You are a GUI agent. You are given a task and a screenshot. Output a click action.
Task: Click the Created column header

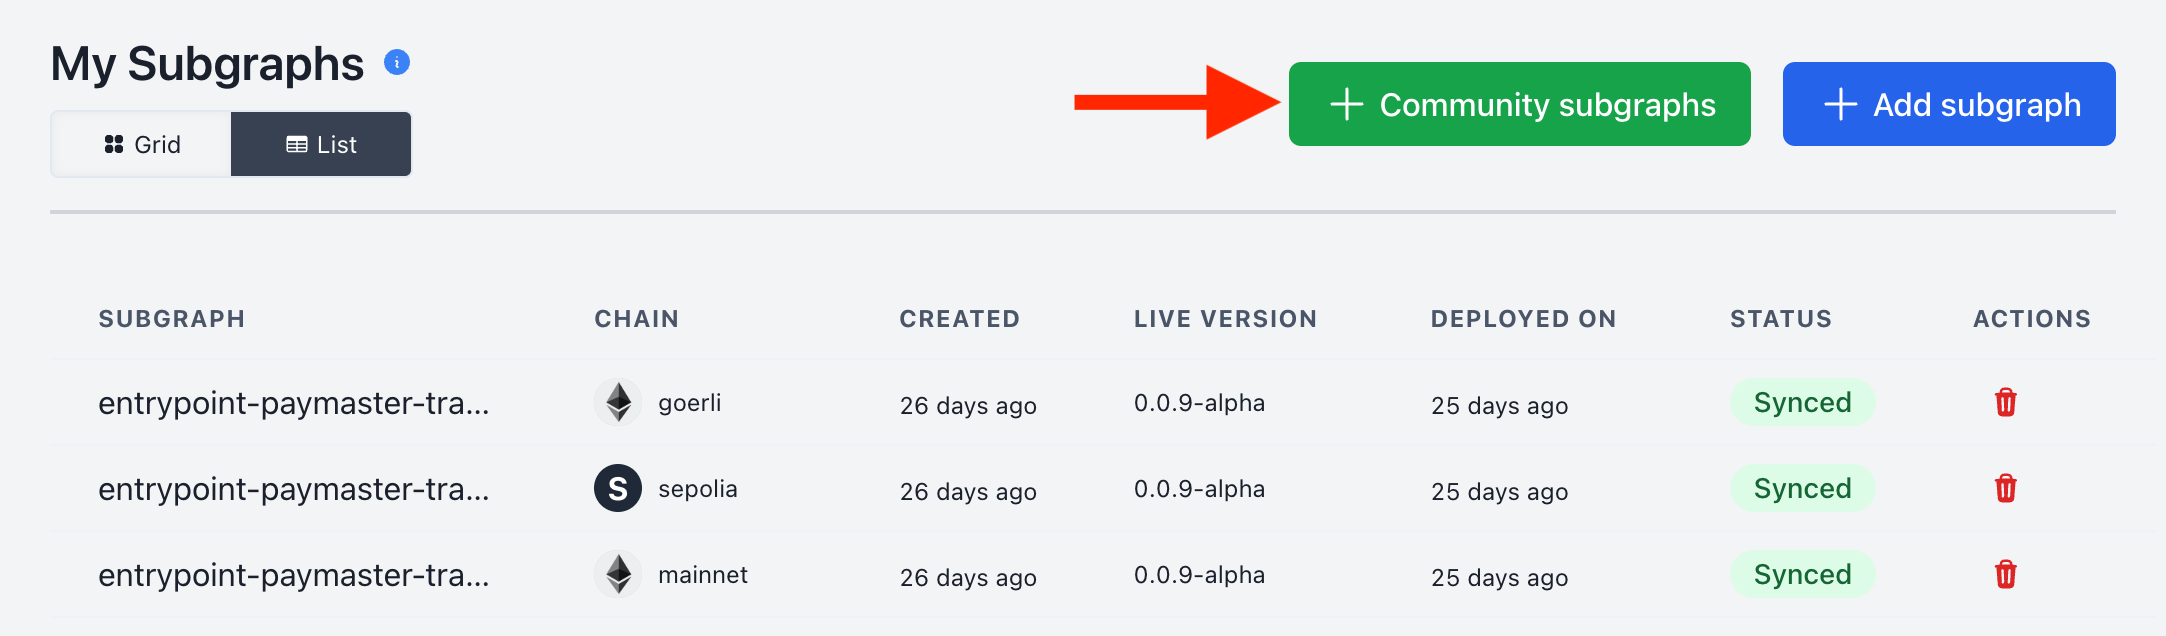pyautogui.click(x=959, y=319)
